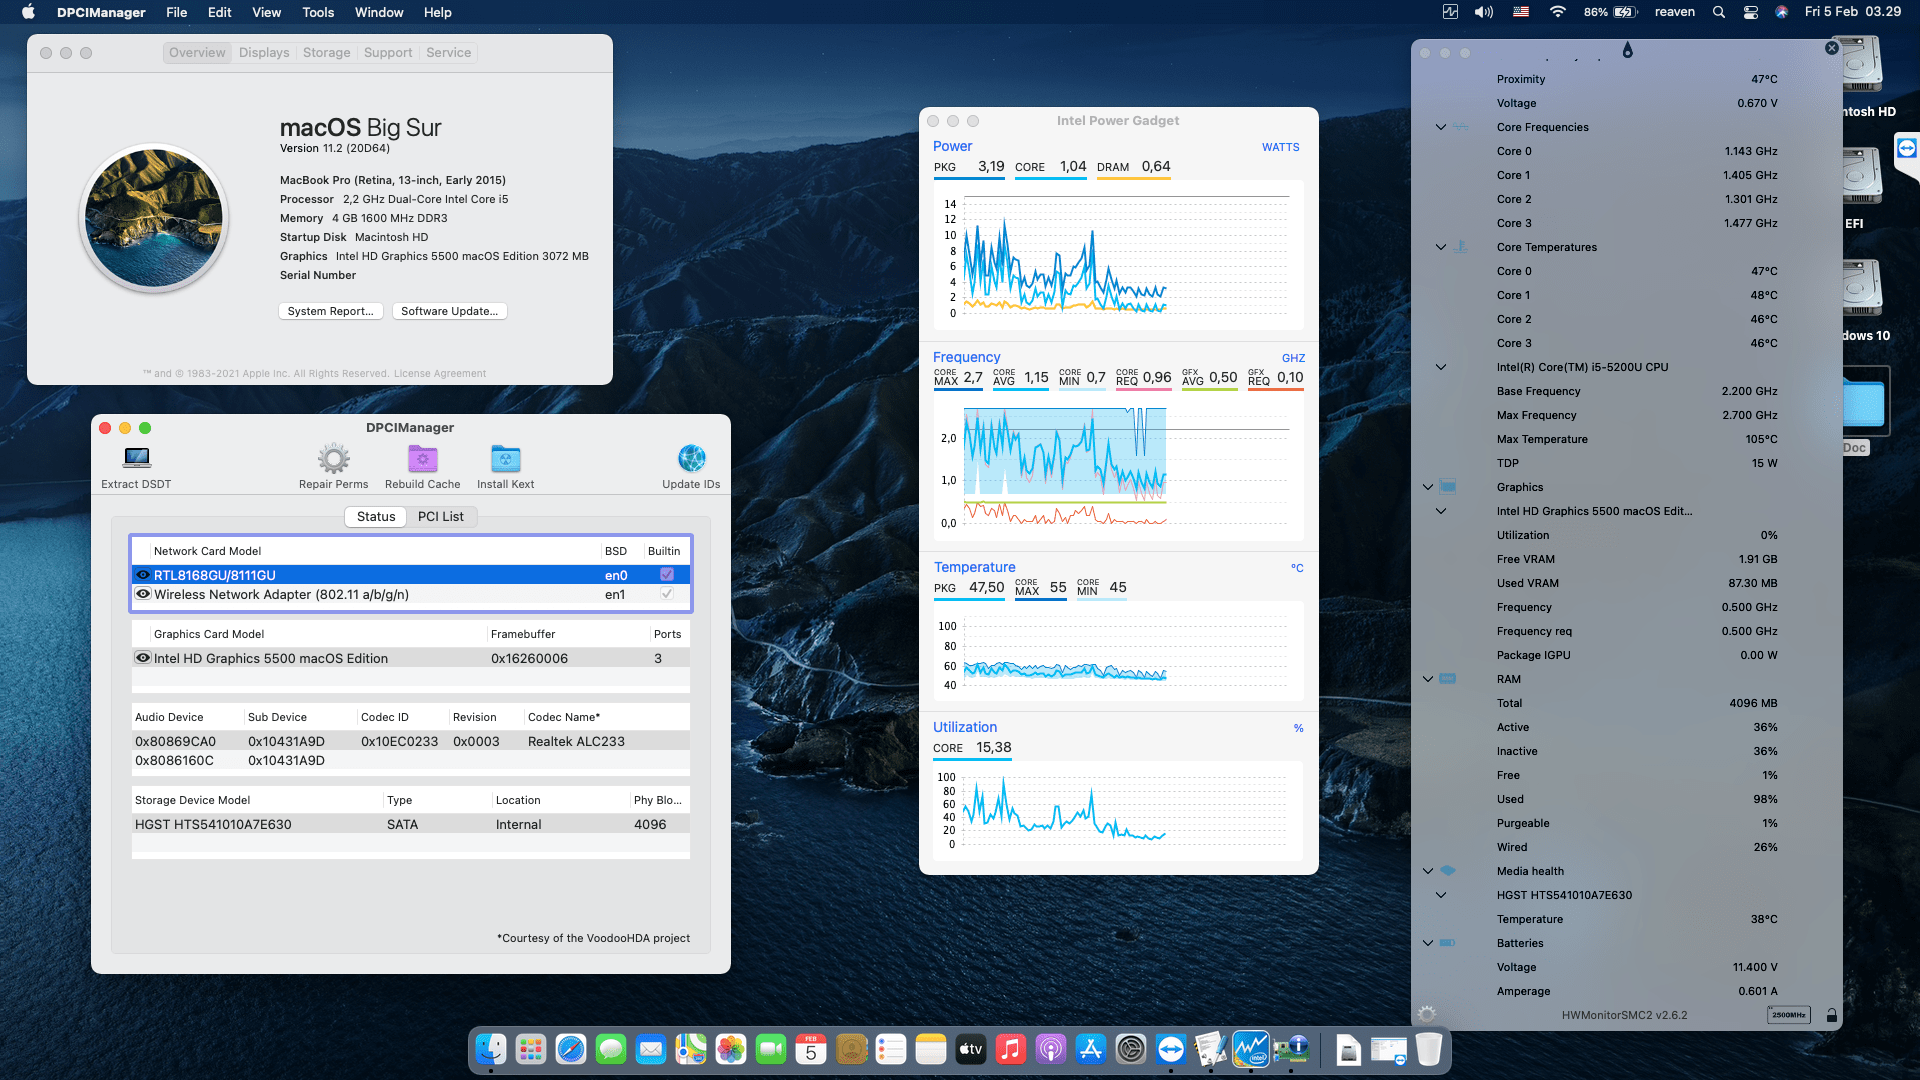The width and height of the screenshot is (1920, 1080).
Task: Open Photos from the Dock
Action: (x=731, y=1049)
